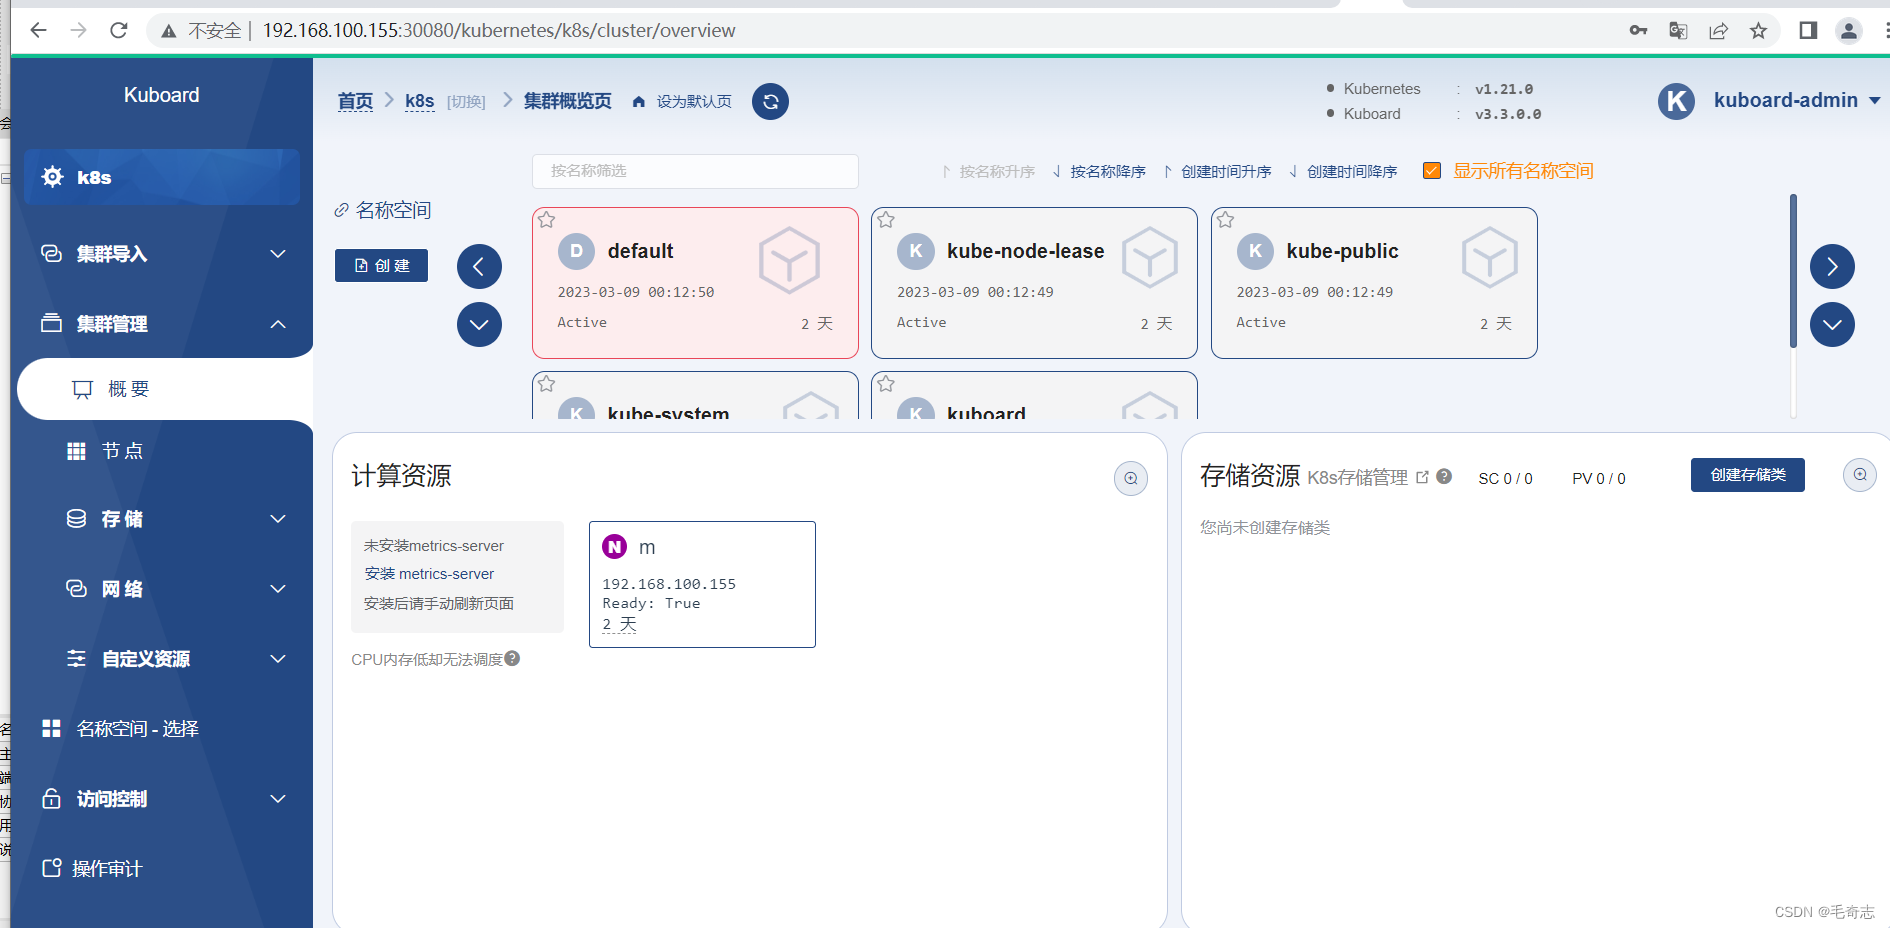Toggle 显示所有名称空间 checkbox

[x=1432, y=171]
